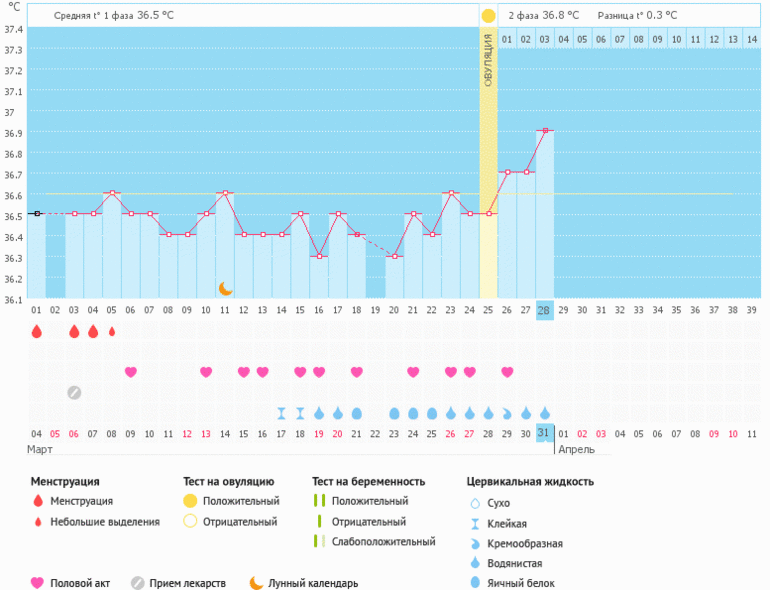Select highlighted date 31 in the date row

coord(544,433)
